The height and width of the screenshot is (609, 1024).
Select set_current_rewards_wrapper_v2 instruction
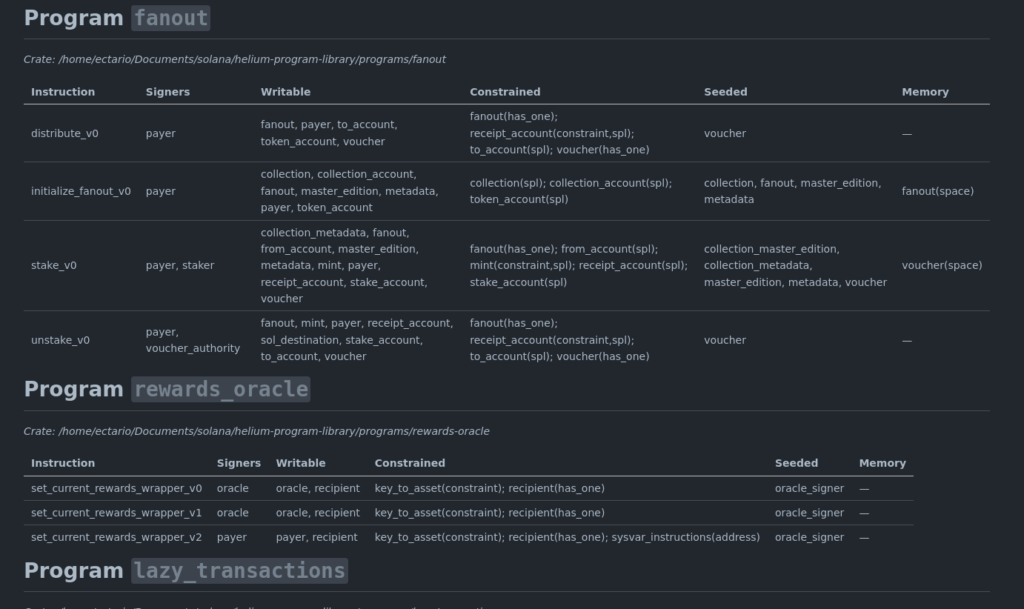pyautogui.click(x=116, y=537)
